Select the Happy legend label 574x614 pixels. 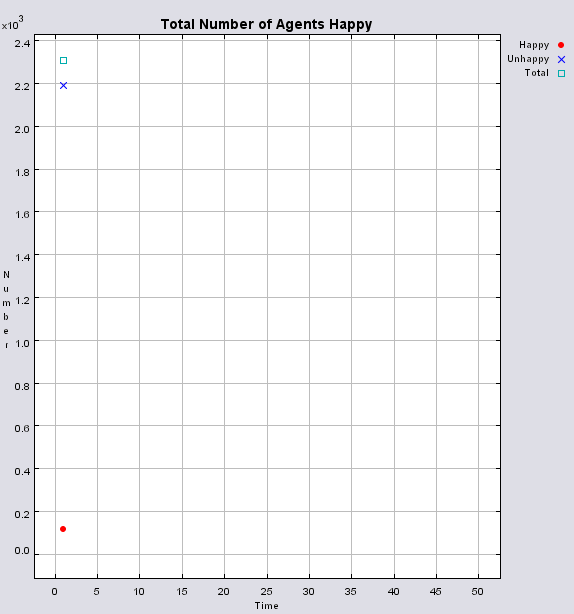(x=534, y=45)
